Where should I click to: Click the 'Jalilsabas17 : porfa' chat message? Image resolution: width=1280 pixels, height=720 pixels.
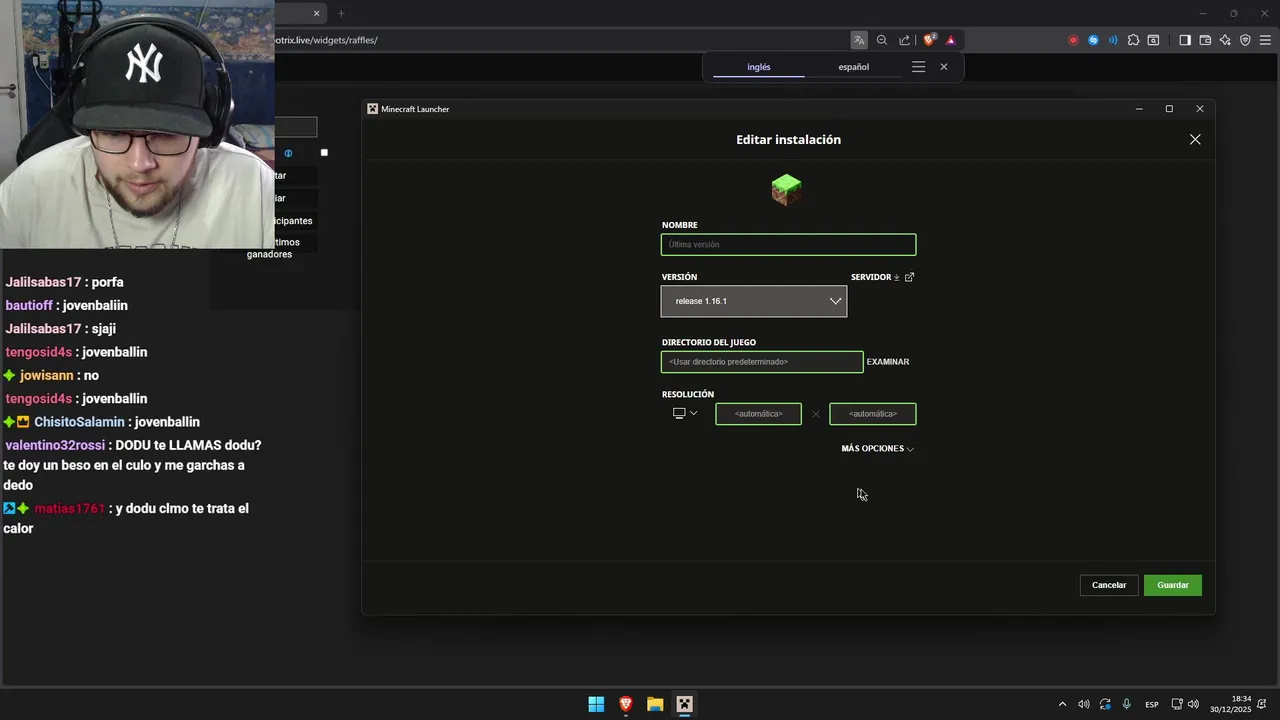pos(65,282)
